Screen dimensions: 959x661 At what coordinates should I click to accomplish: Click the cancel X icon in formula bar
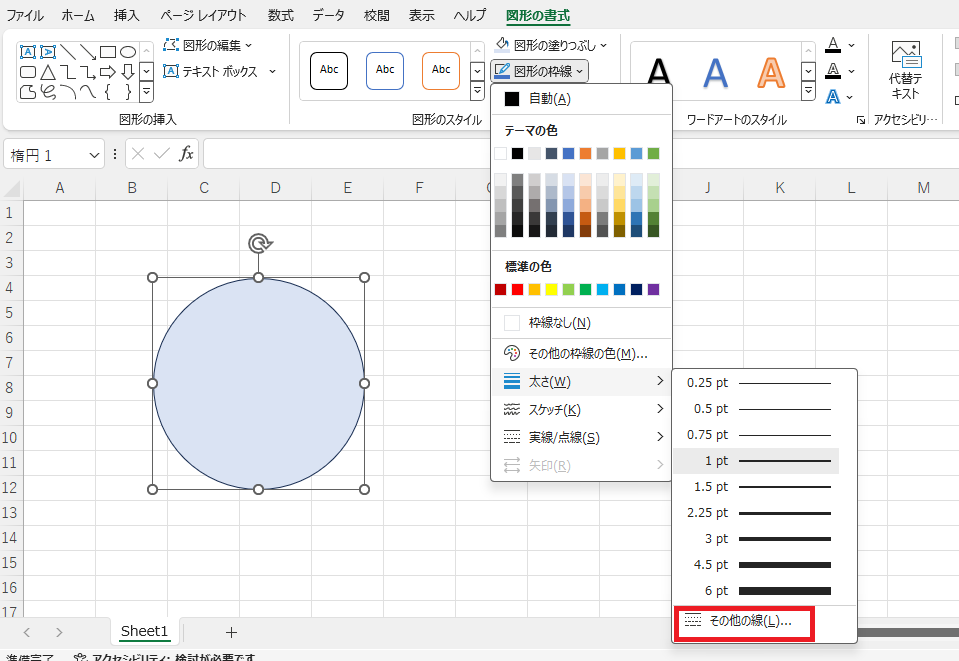tap(138, 153)
